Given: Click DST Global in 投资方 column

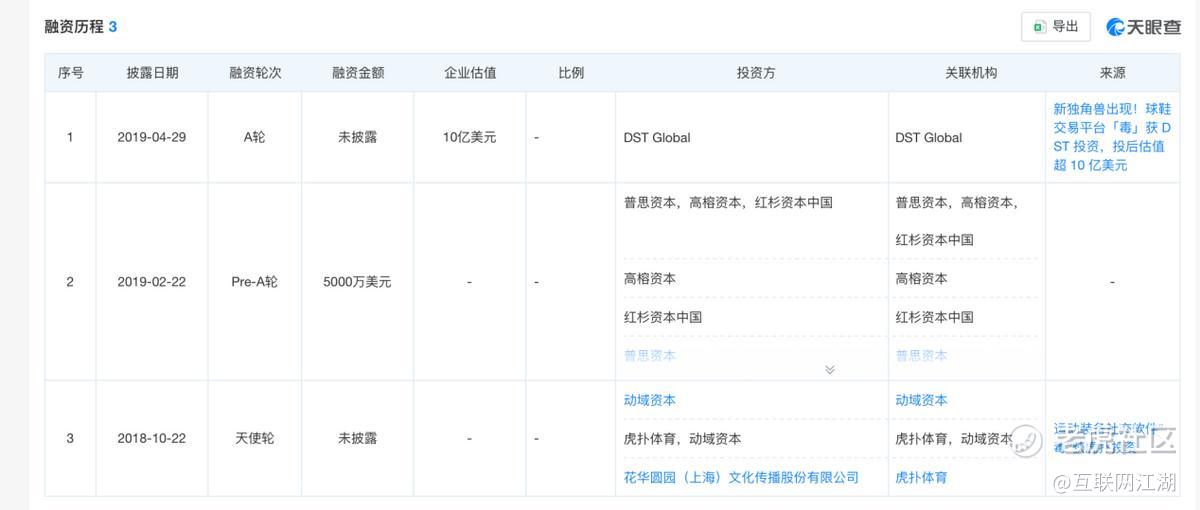Looking at the screenshot, I should (x=657, y=137).
